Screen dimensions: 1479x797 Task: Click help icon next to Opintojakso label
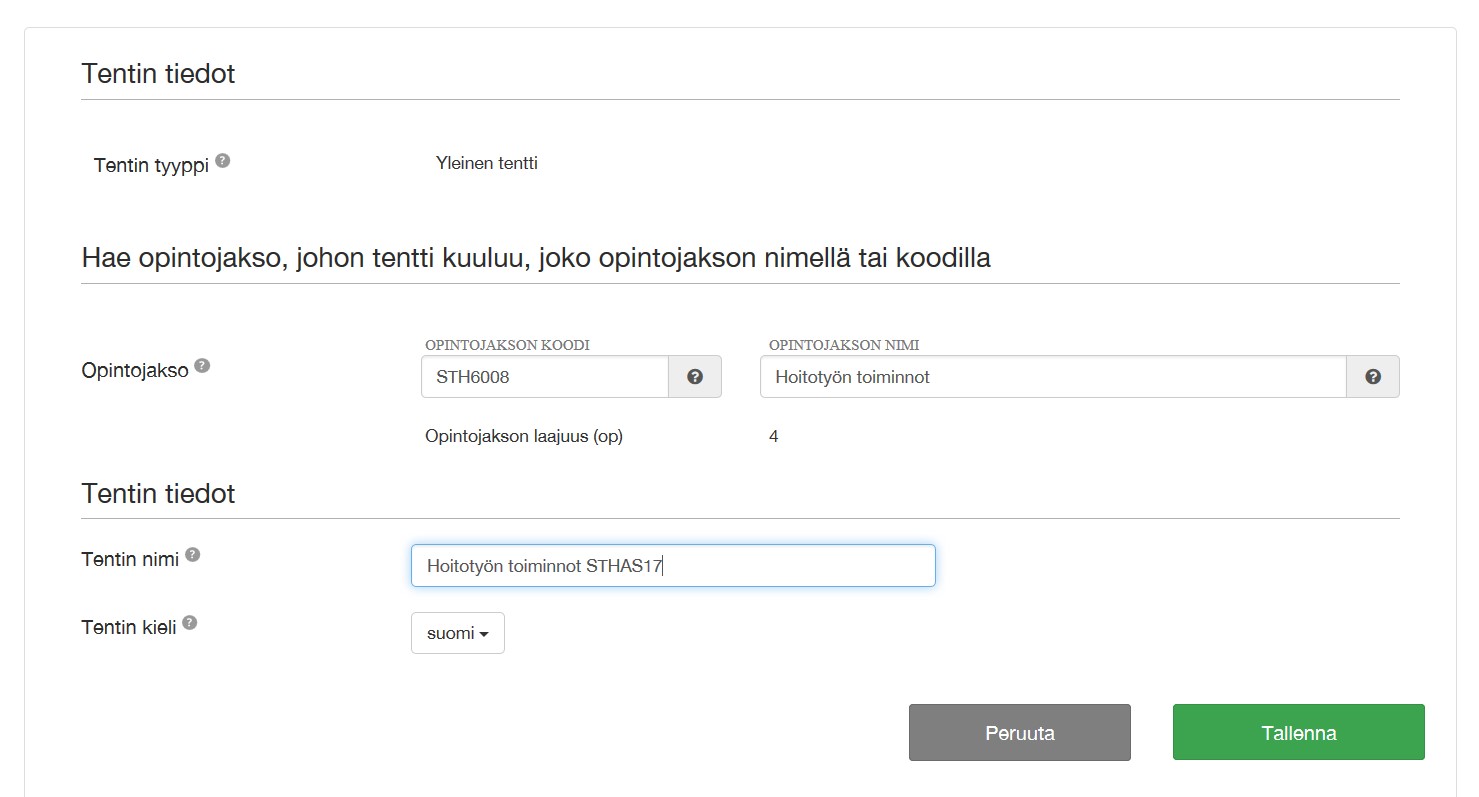(x=202, y=366)
